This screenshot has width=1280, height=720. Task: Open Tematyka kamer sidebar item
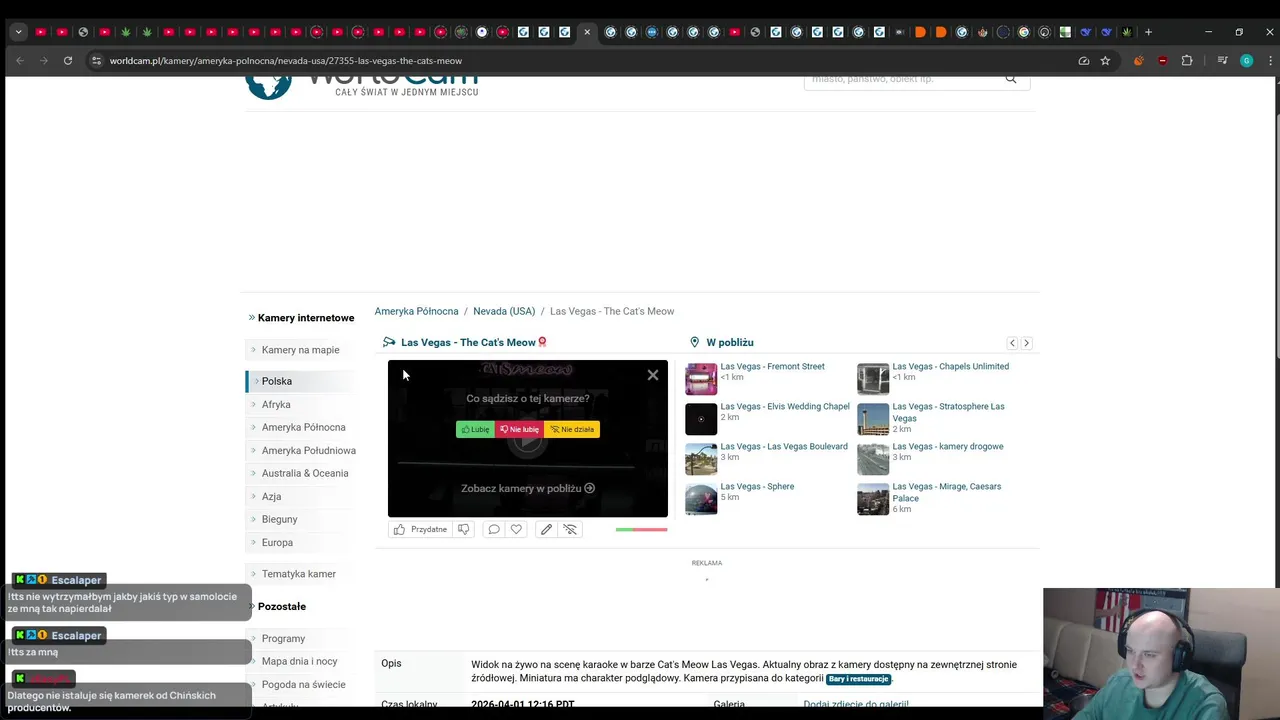point(298,574)
